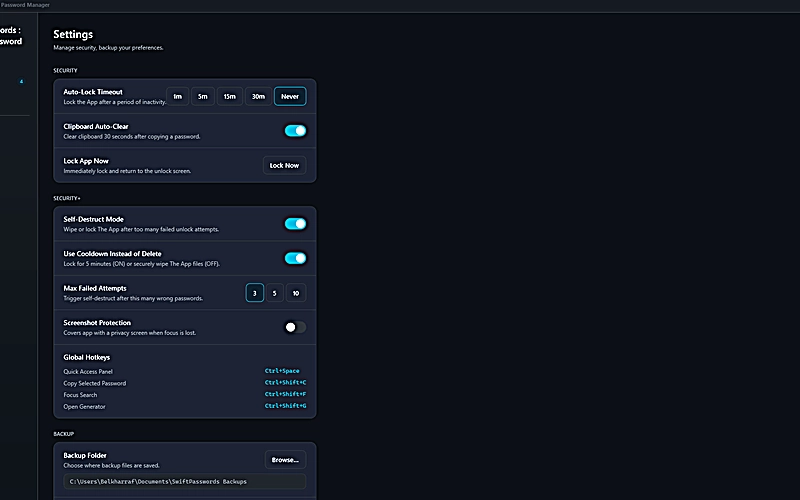Viewport: 800px width, 500px height.
Task: Toggle Use Cooldown Instead of Delete
Action: pos(295,258)
